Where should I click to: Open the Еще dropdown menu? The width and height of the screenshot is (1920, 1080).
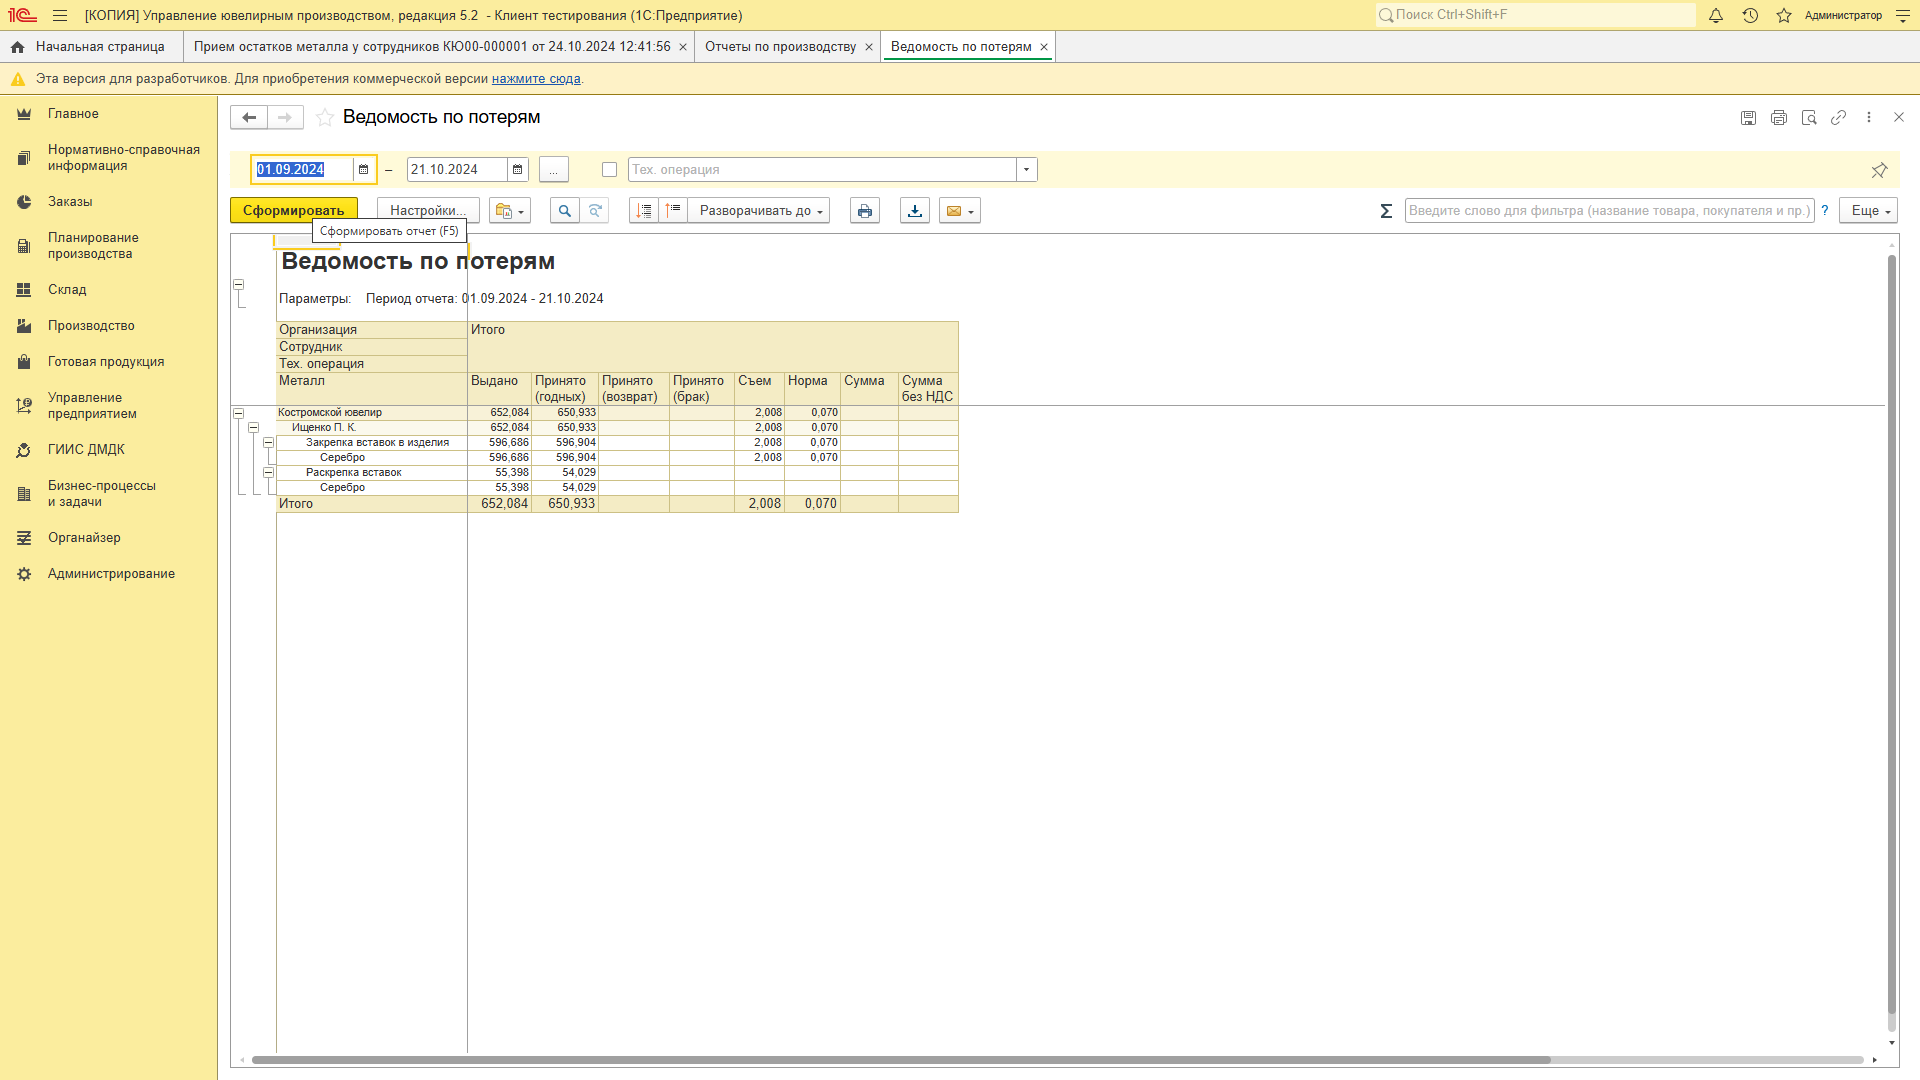click(1869, 211)
